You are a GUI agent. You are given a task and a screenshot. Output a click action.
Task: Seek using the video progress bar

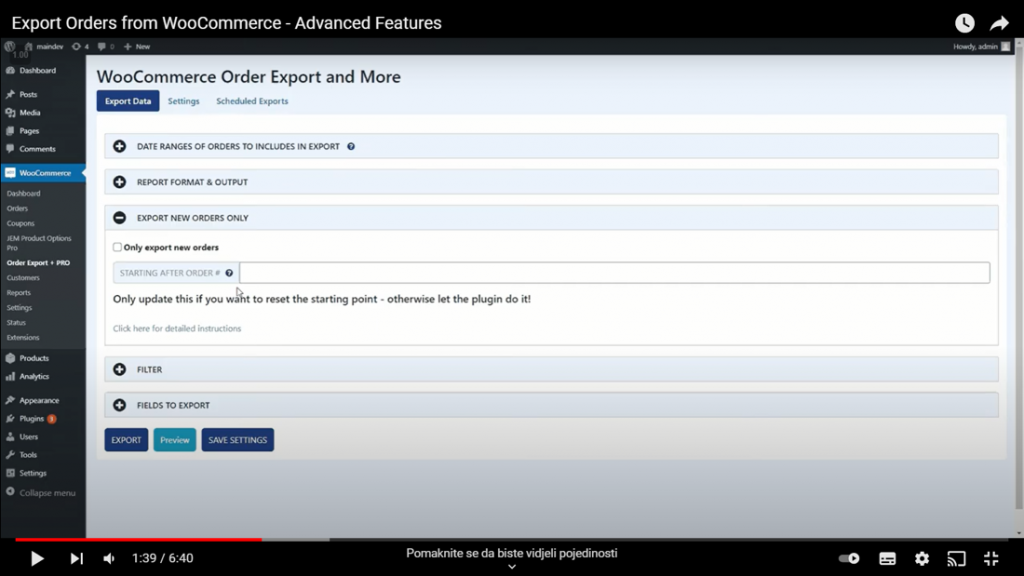click(x=512, y=539)
